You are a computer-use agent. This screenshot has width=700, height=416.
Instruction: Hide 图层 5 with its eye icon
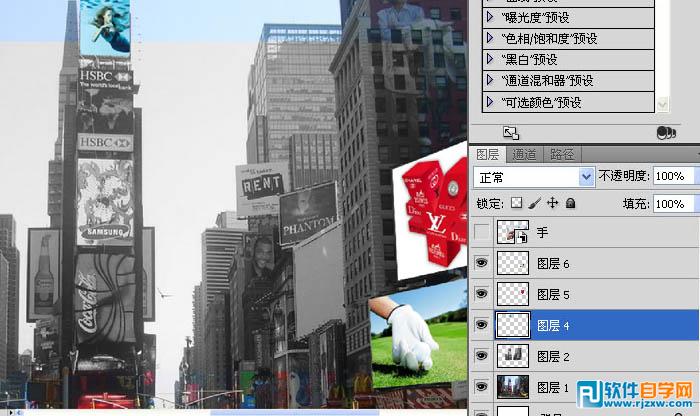tap(481, 294)
